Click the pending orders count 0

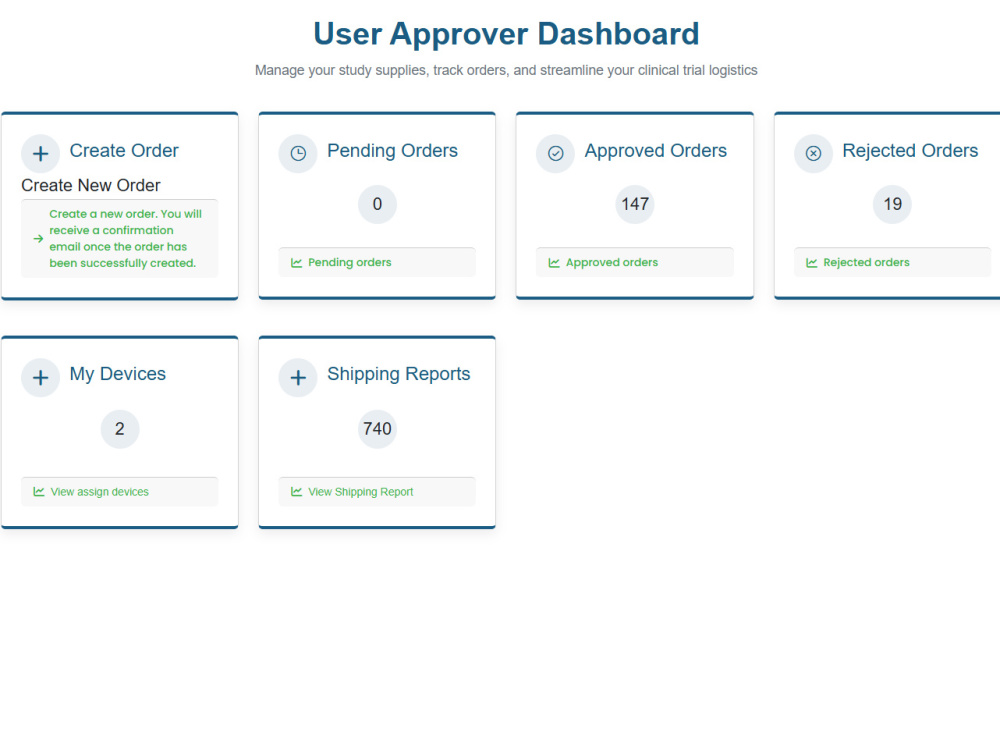377,204
